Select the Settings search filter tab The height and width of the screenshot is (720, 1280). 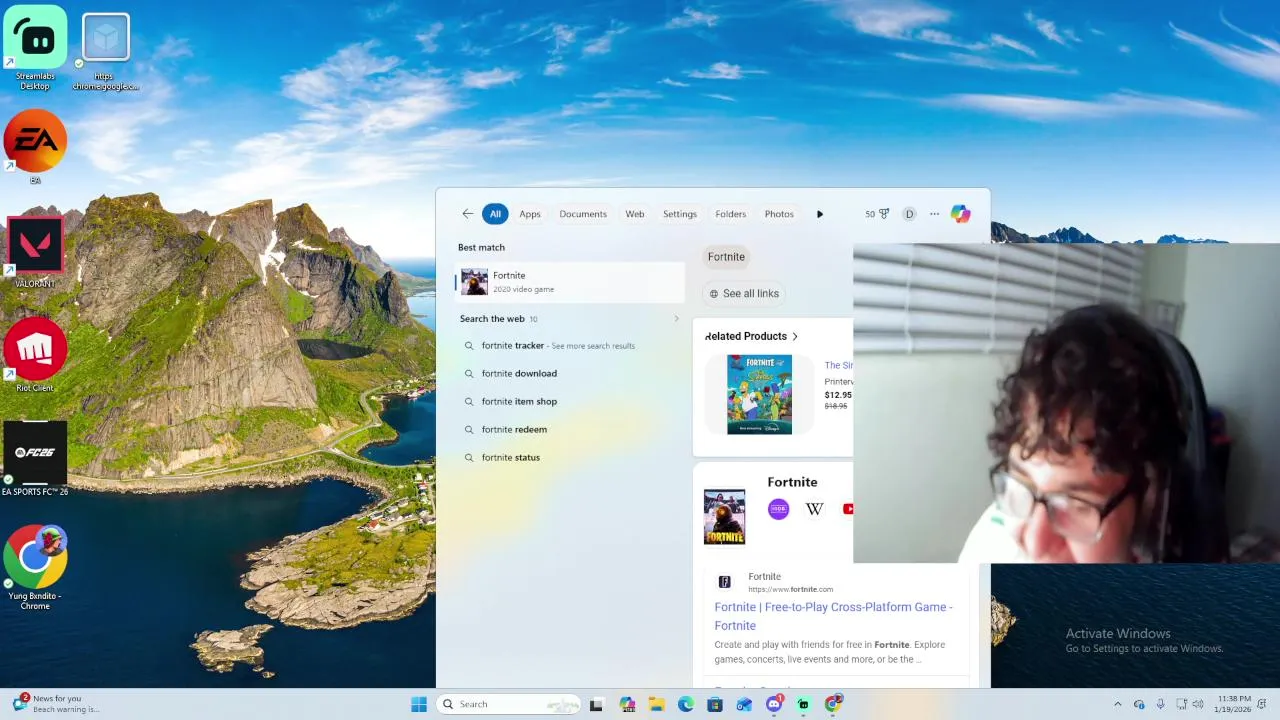click(680, 214)
